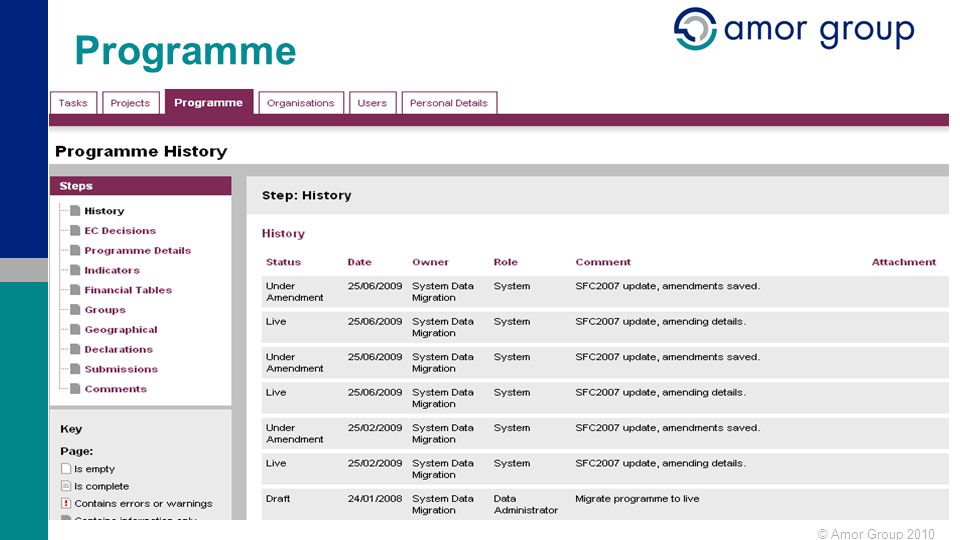The height and width of the screenshot is (540, 960).
Task: Click the Attachment column header
Action: (904, 262)
